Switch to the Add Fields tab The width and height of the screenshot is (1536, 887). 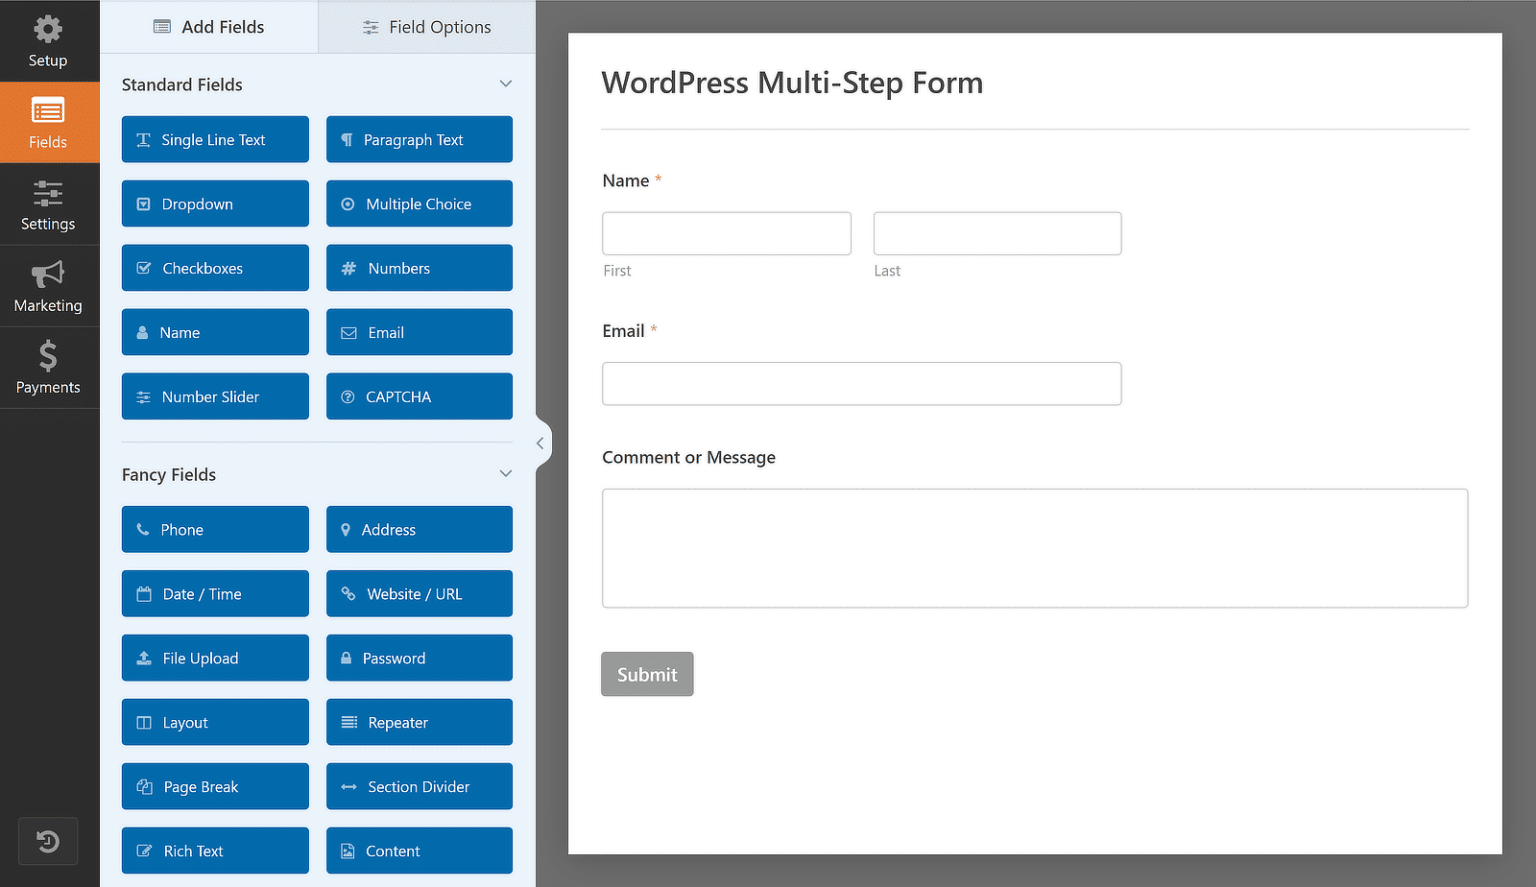(x=209, y=27)
